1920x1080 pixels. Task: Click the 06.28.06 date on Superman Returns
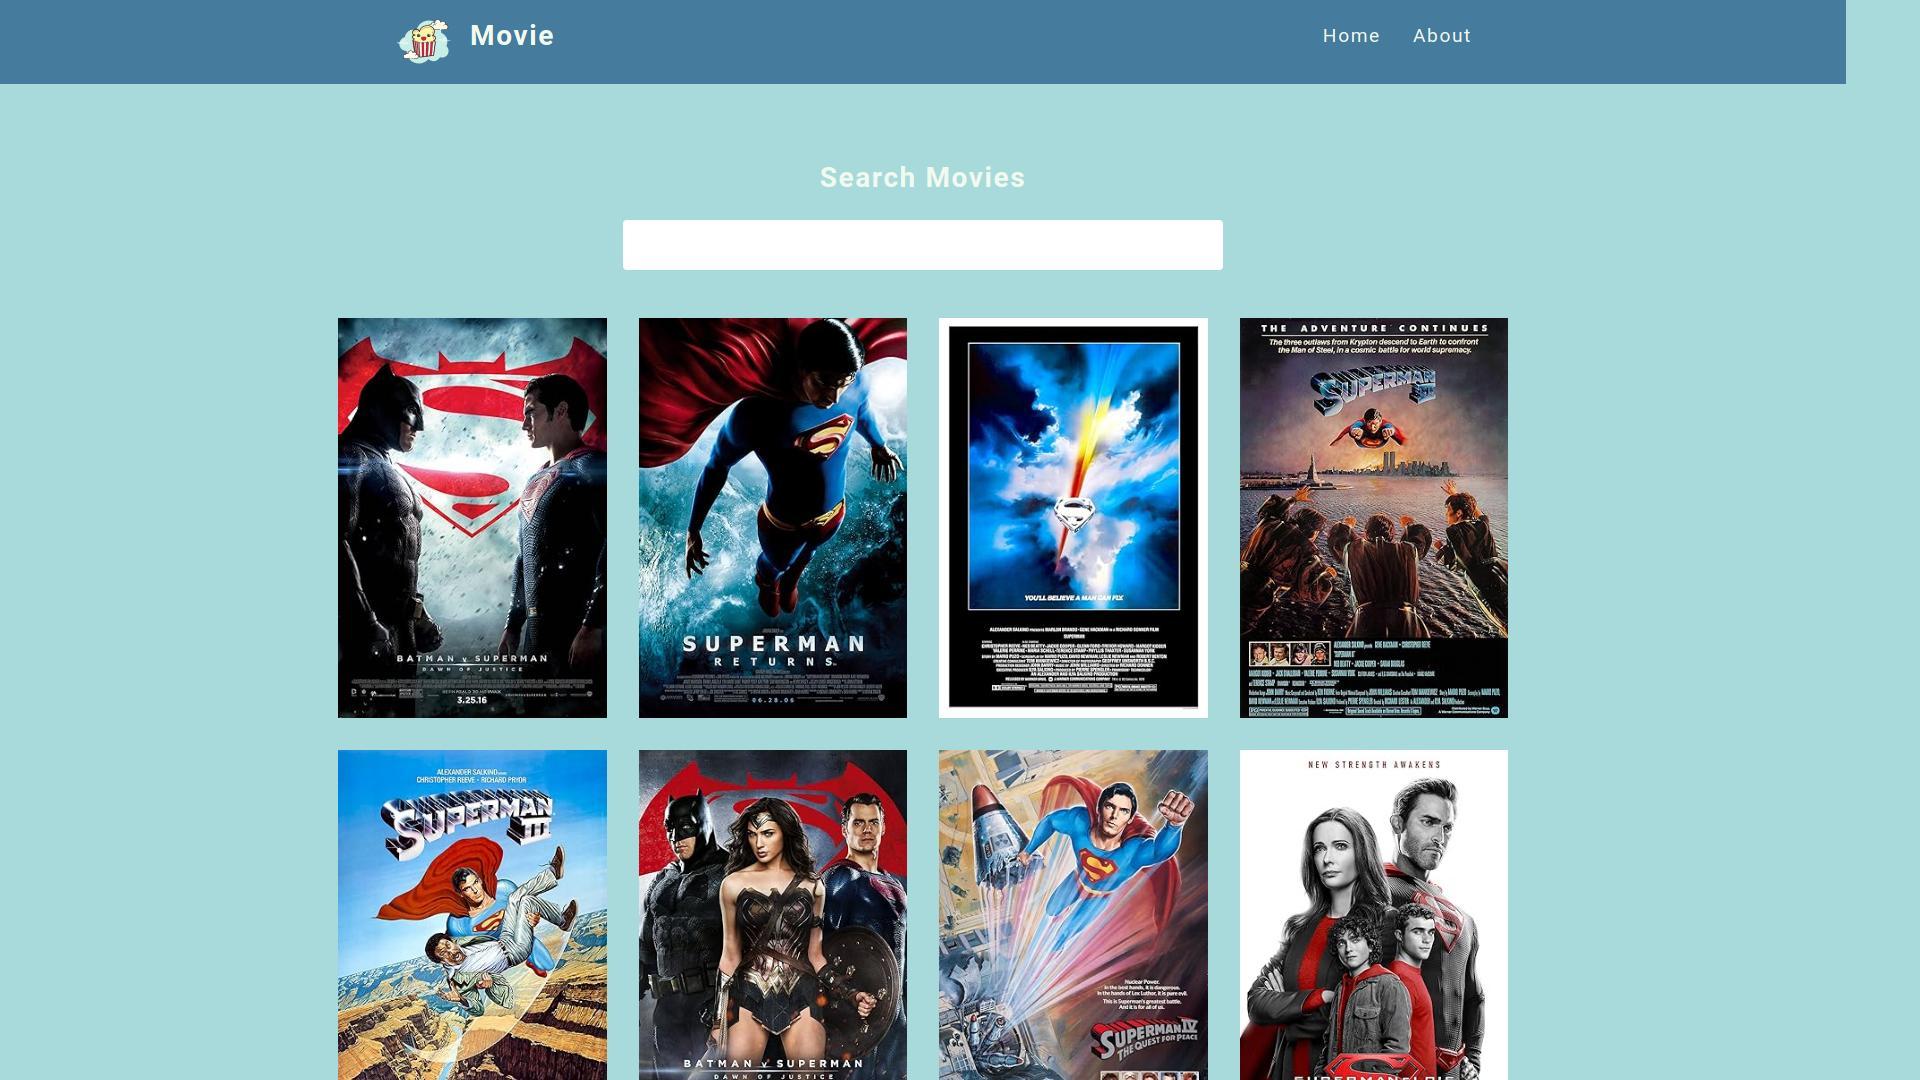tap(772, 700)
